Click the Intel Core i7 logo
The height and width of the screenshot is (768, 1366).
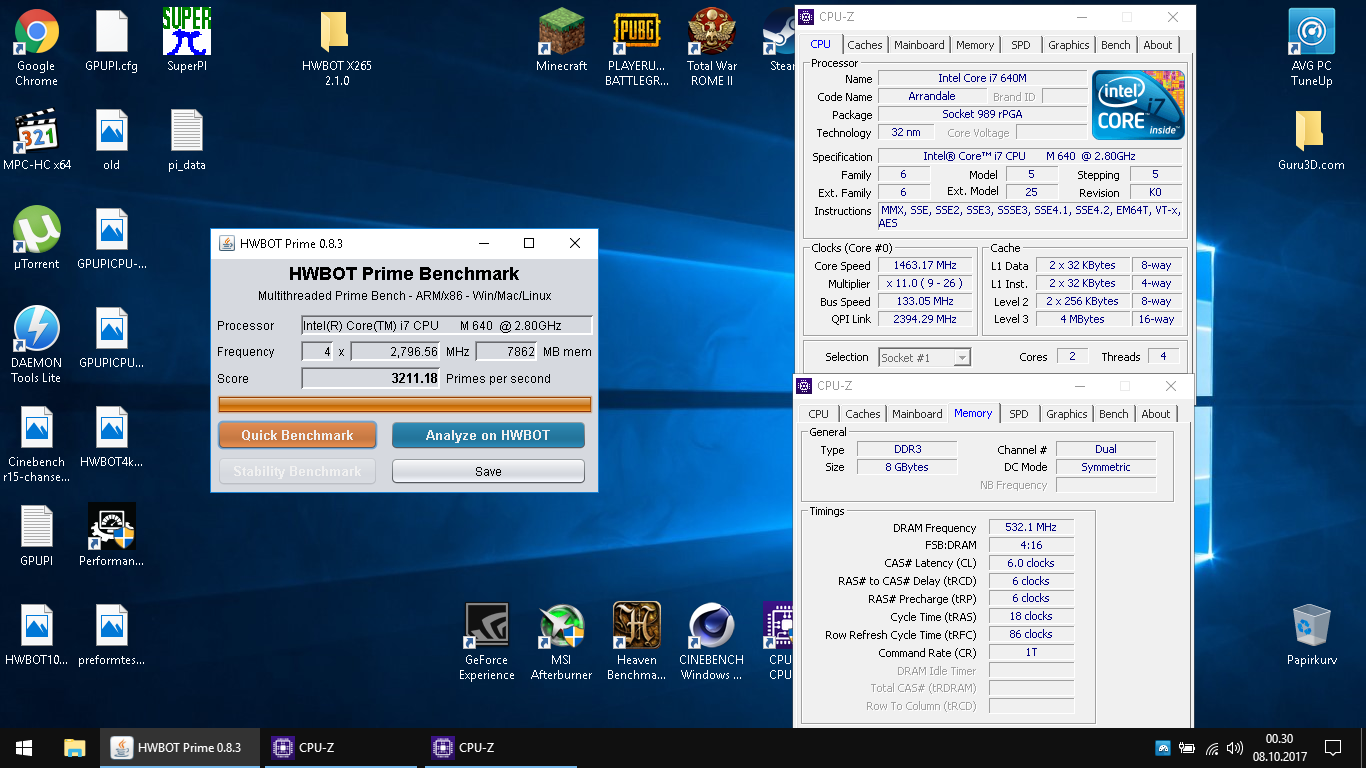pyautogui.click(x=1138, y=104)
